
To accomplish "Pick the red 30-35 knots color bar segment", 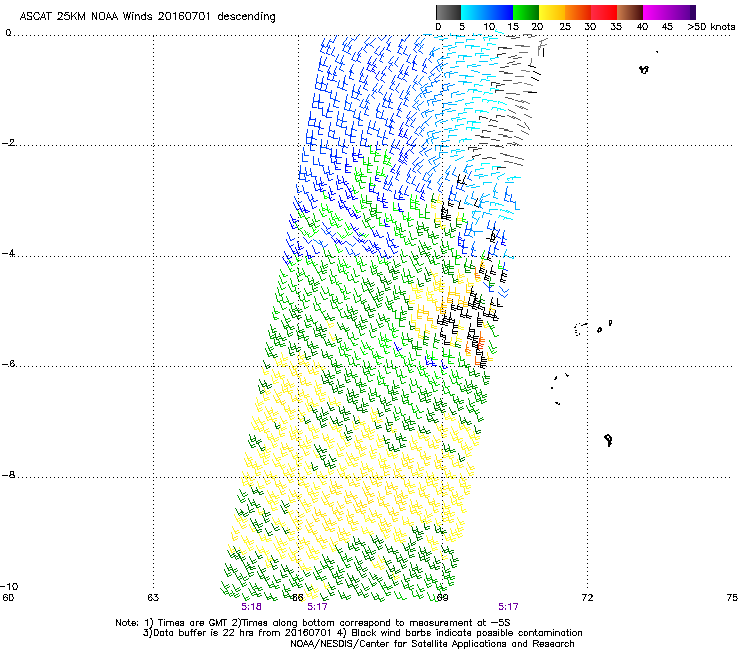I will (x=604, y=12).
